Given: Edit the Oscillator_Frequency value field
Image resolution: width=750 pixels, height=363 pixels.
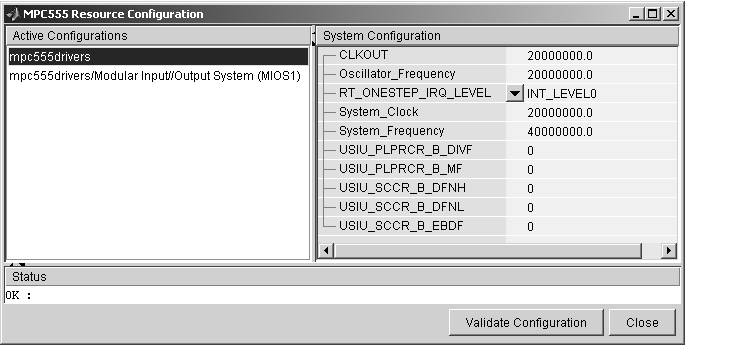Looking at the screenshot, I should coord(591,75).
